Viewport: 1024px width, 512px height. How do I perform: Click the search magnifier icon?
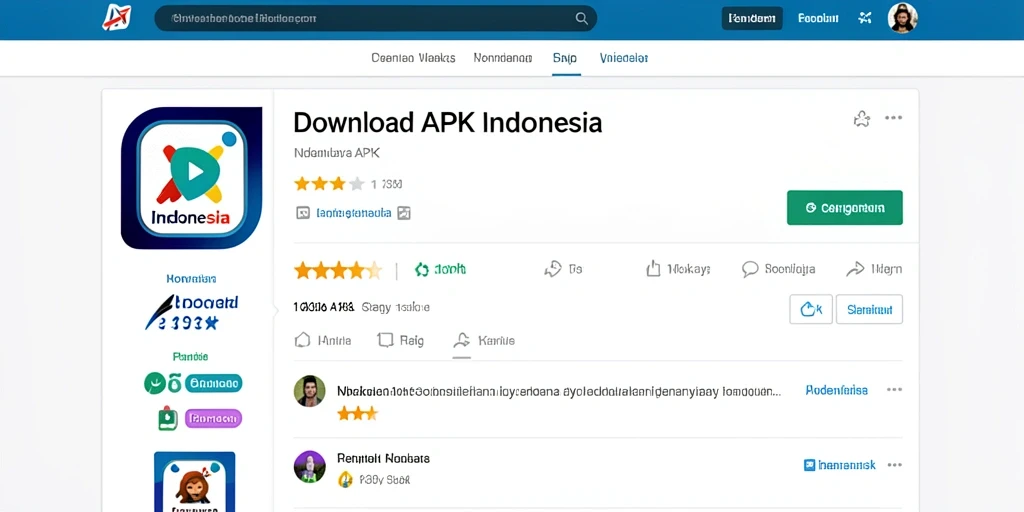(581, 18)
